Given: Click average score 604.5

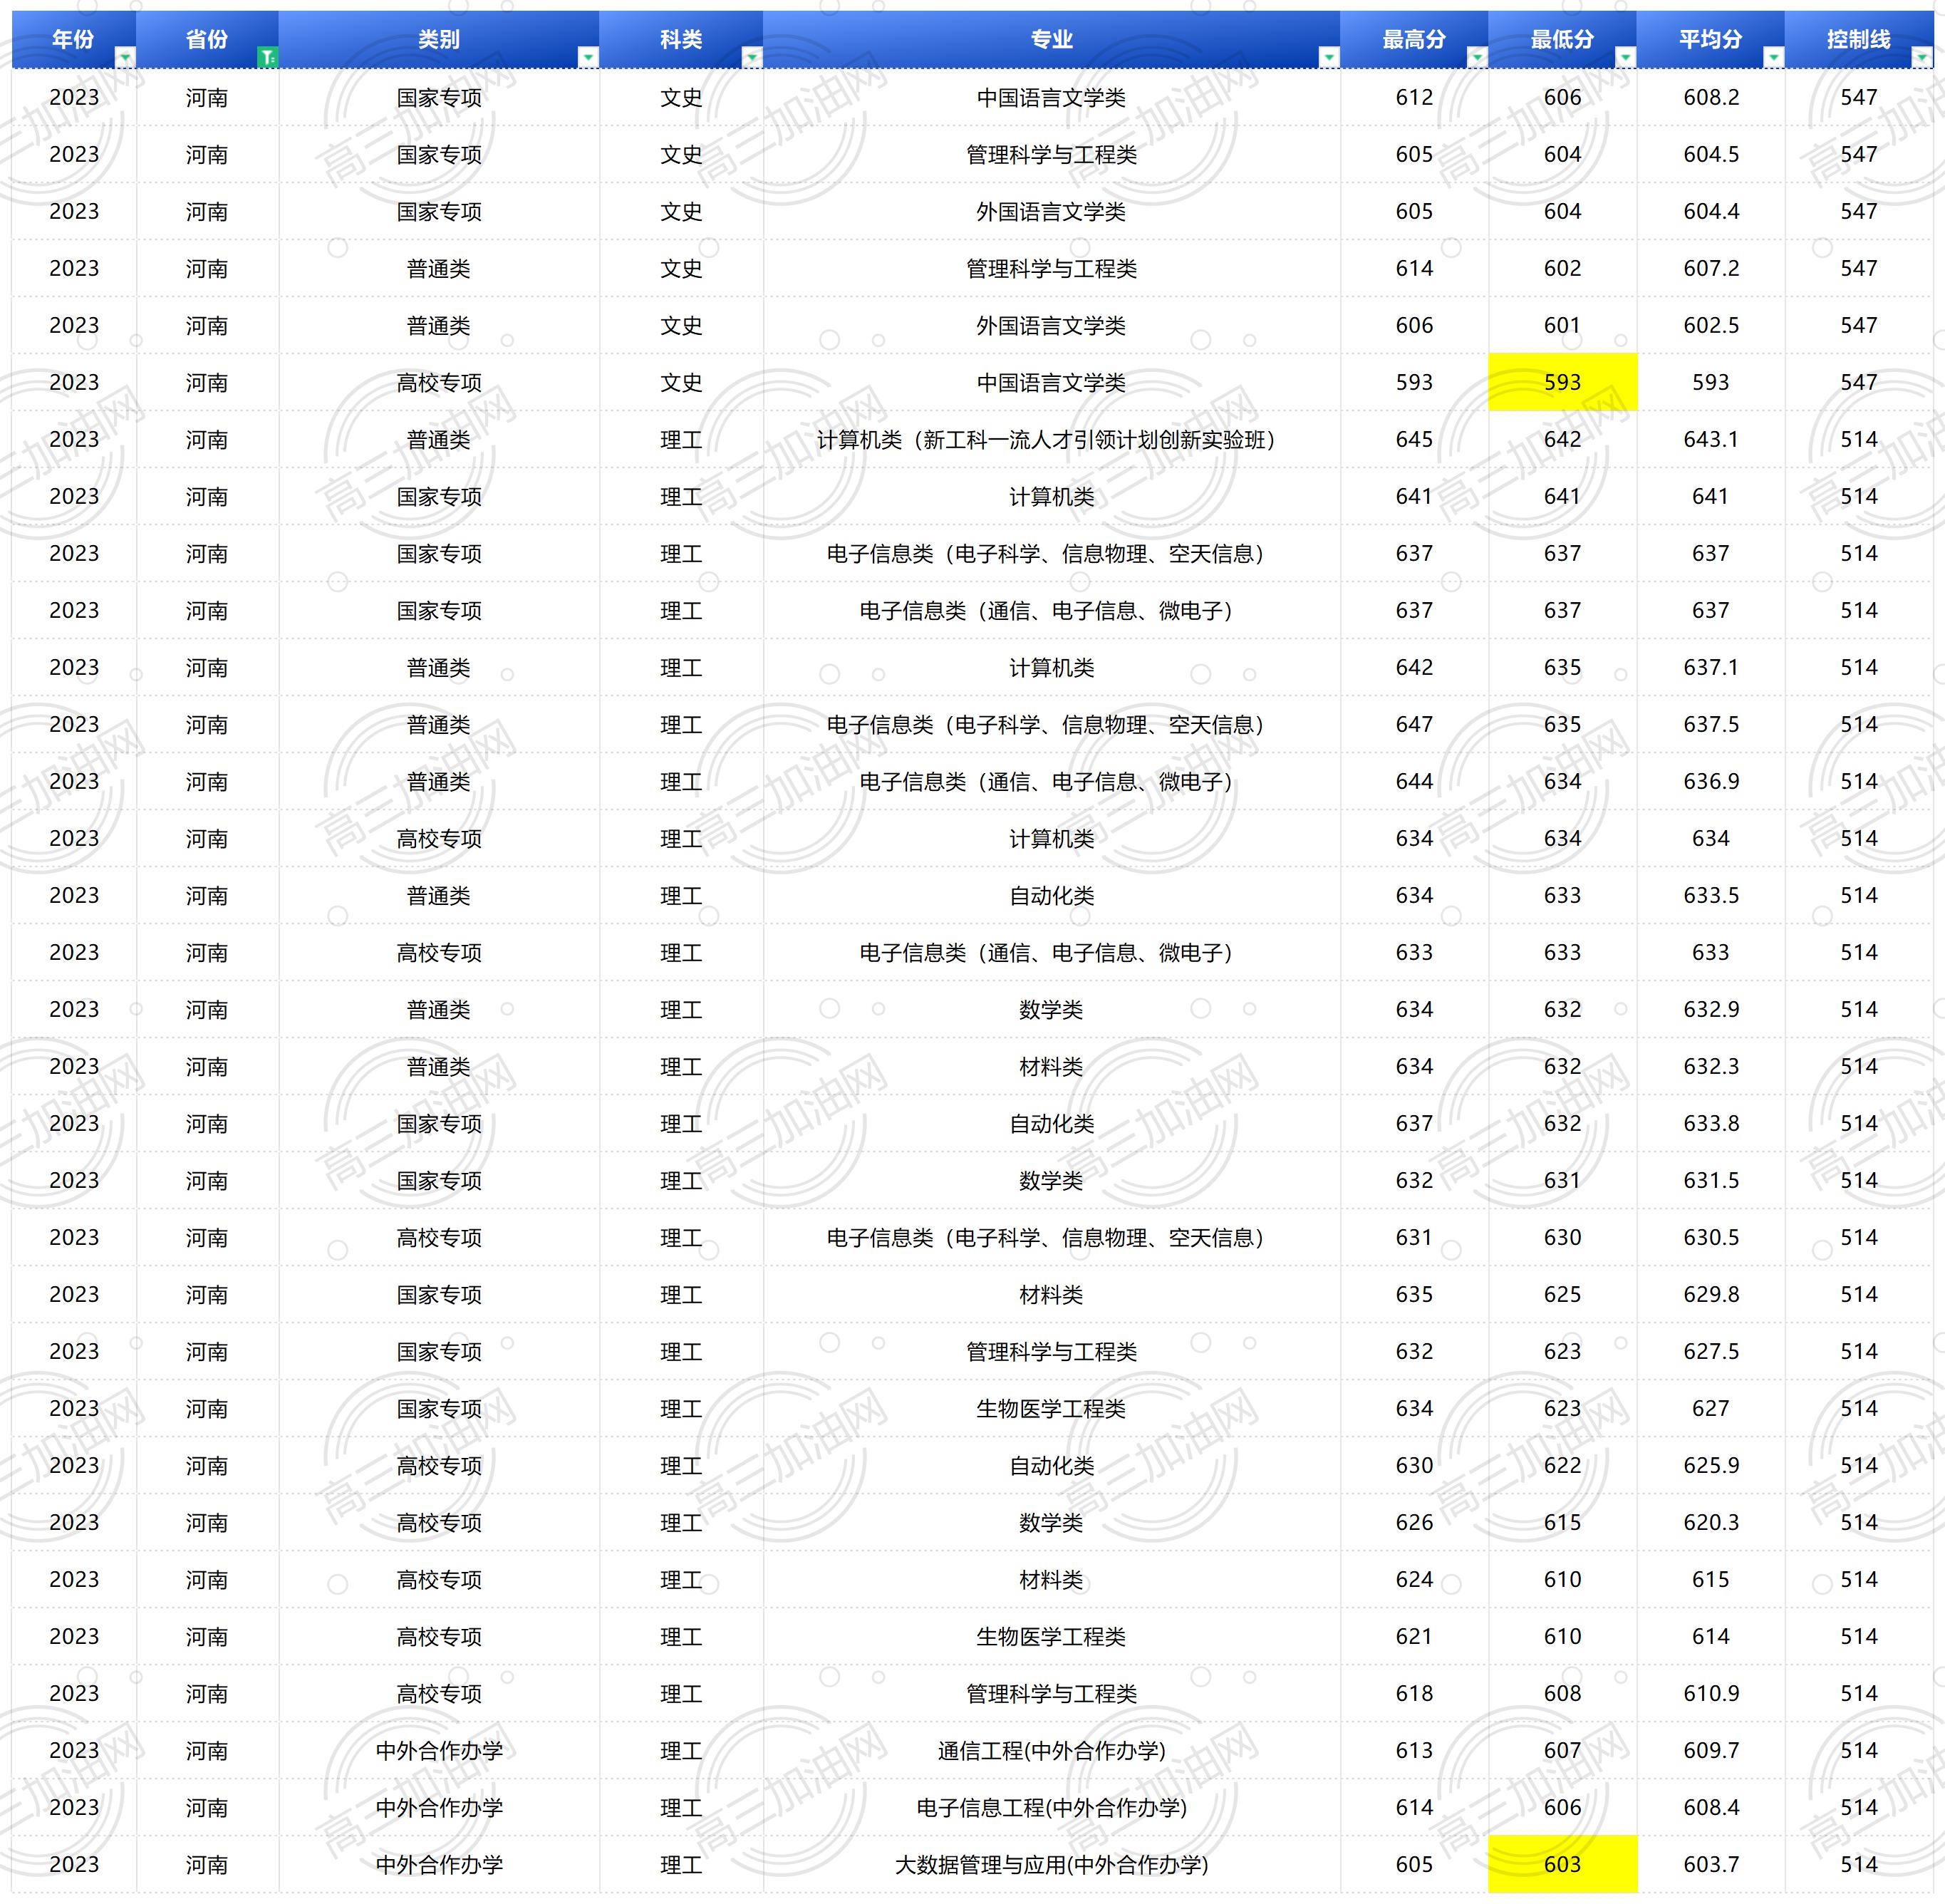Looking at the screenshot, I should (x=1710, y=154).
